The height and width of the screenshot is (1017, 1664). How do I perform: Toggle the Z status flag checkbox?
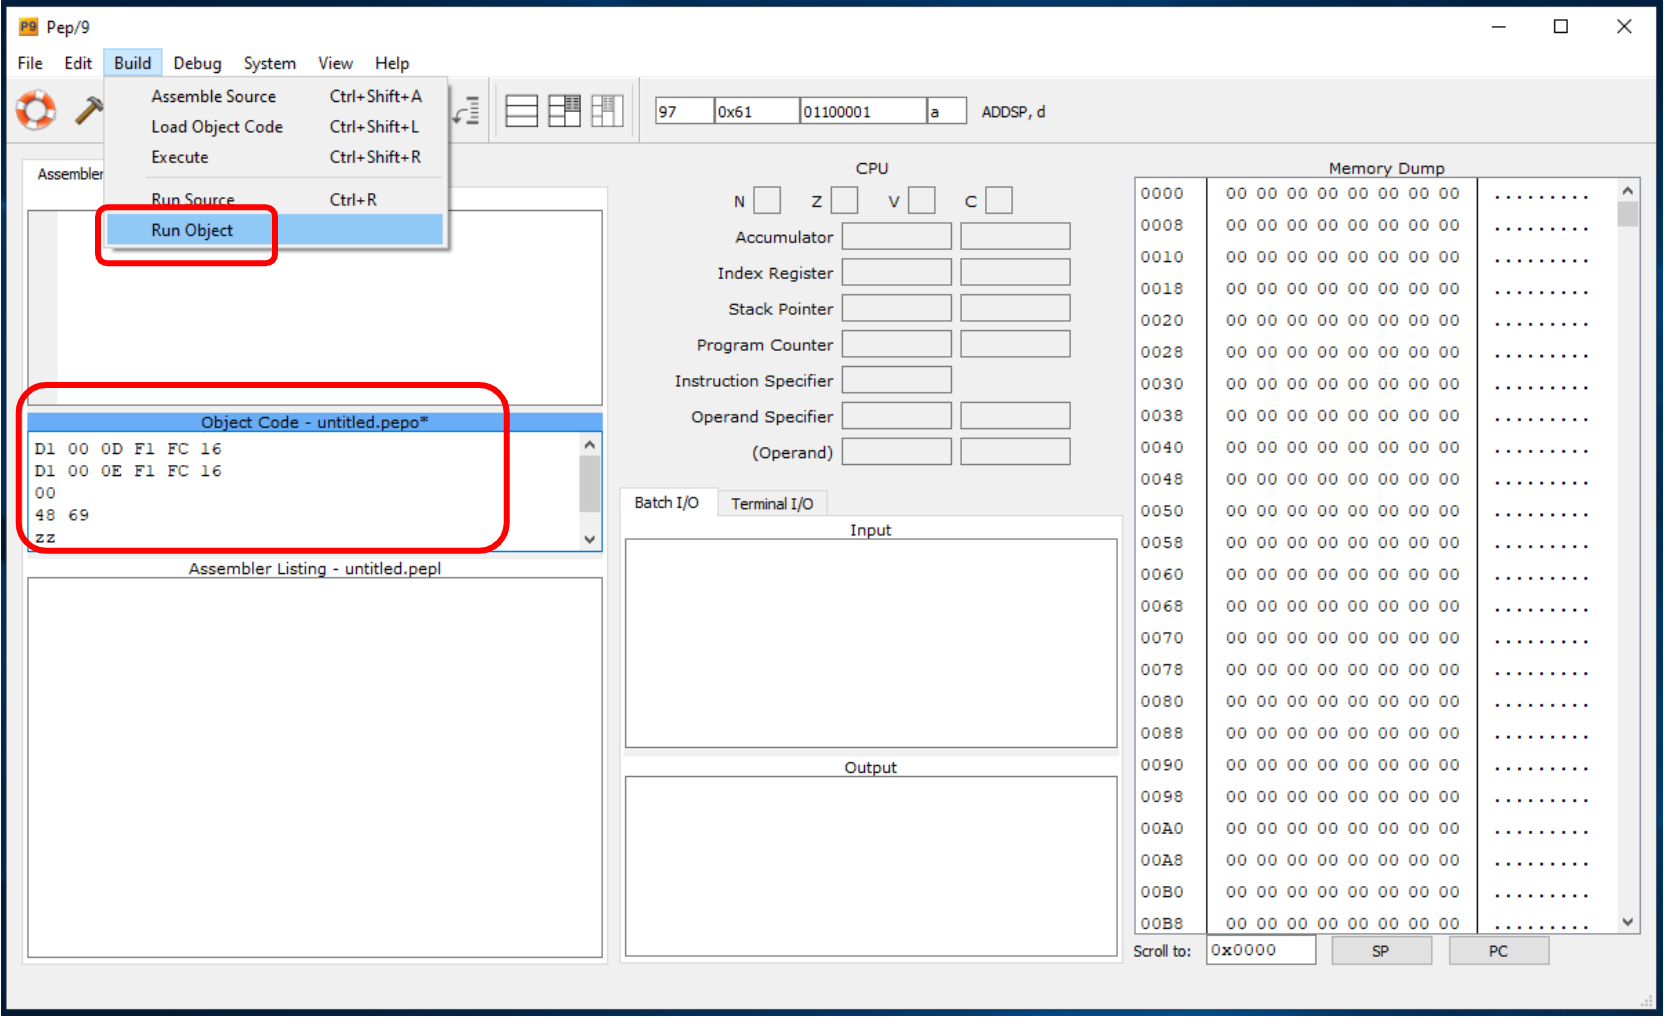[x=845, y=201]
